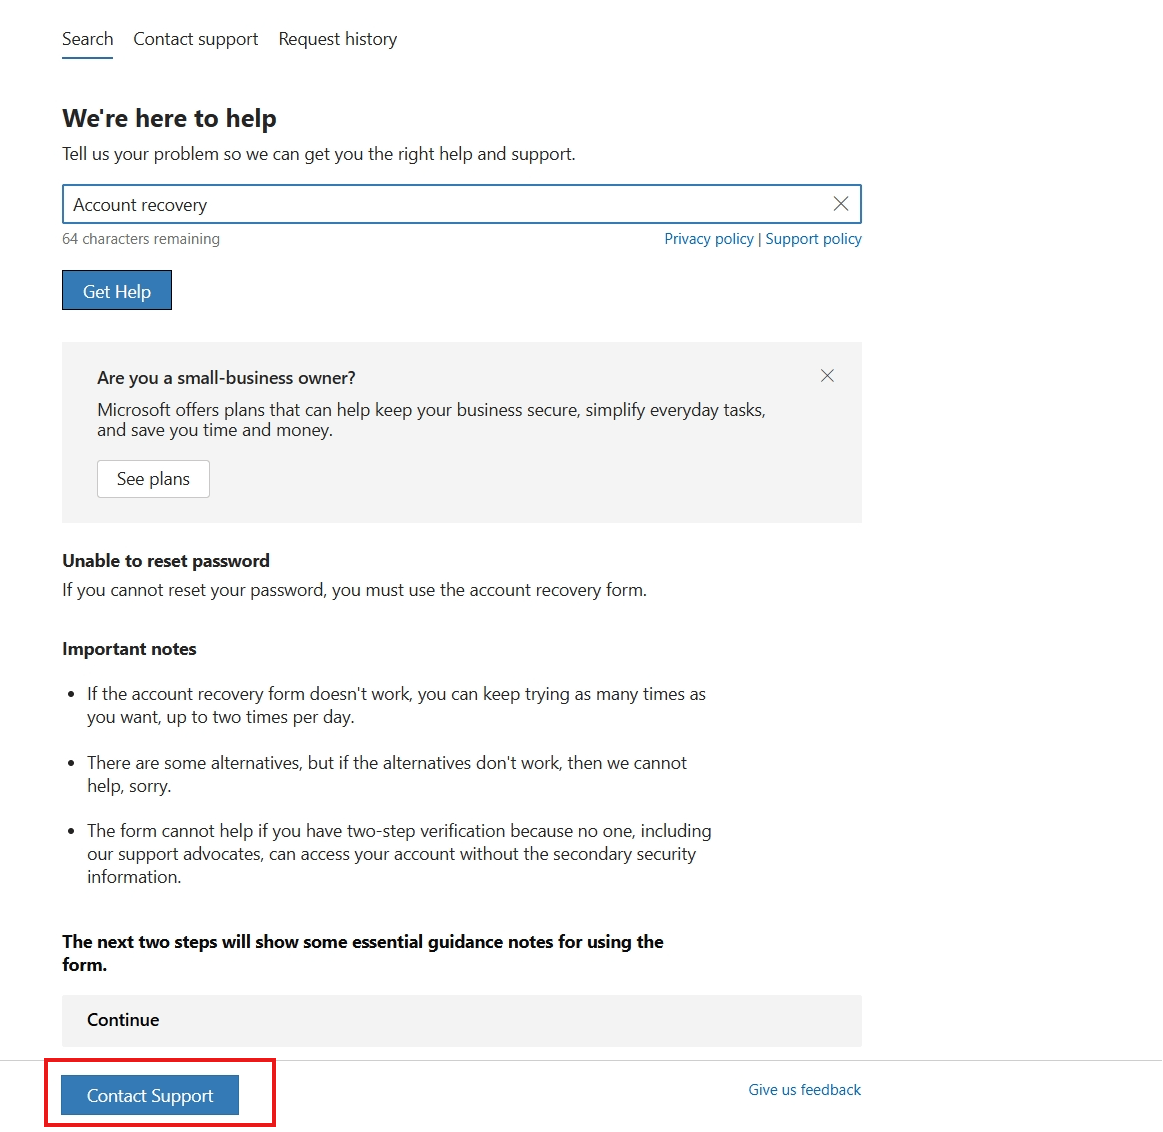Open the Request history tab
This screenshot has width=1163, height=1132.
pyautogui.click(x=337, y=39)
